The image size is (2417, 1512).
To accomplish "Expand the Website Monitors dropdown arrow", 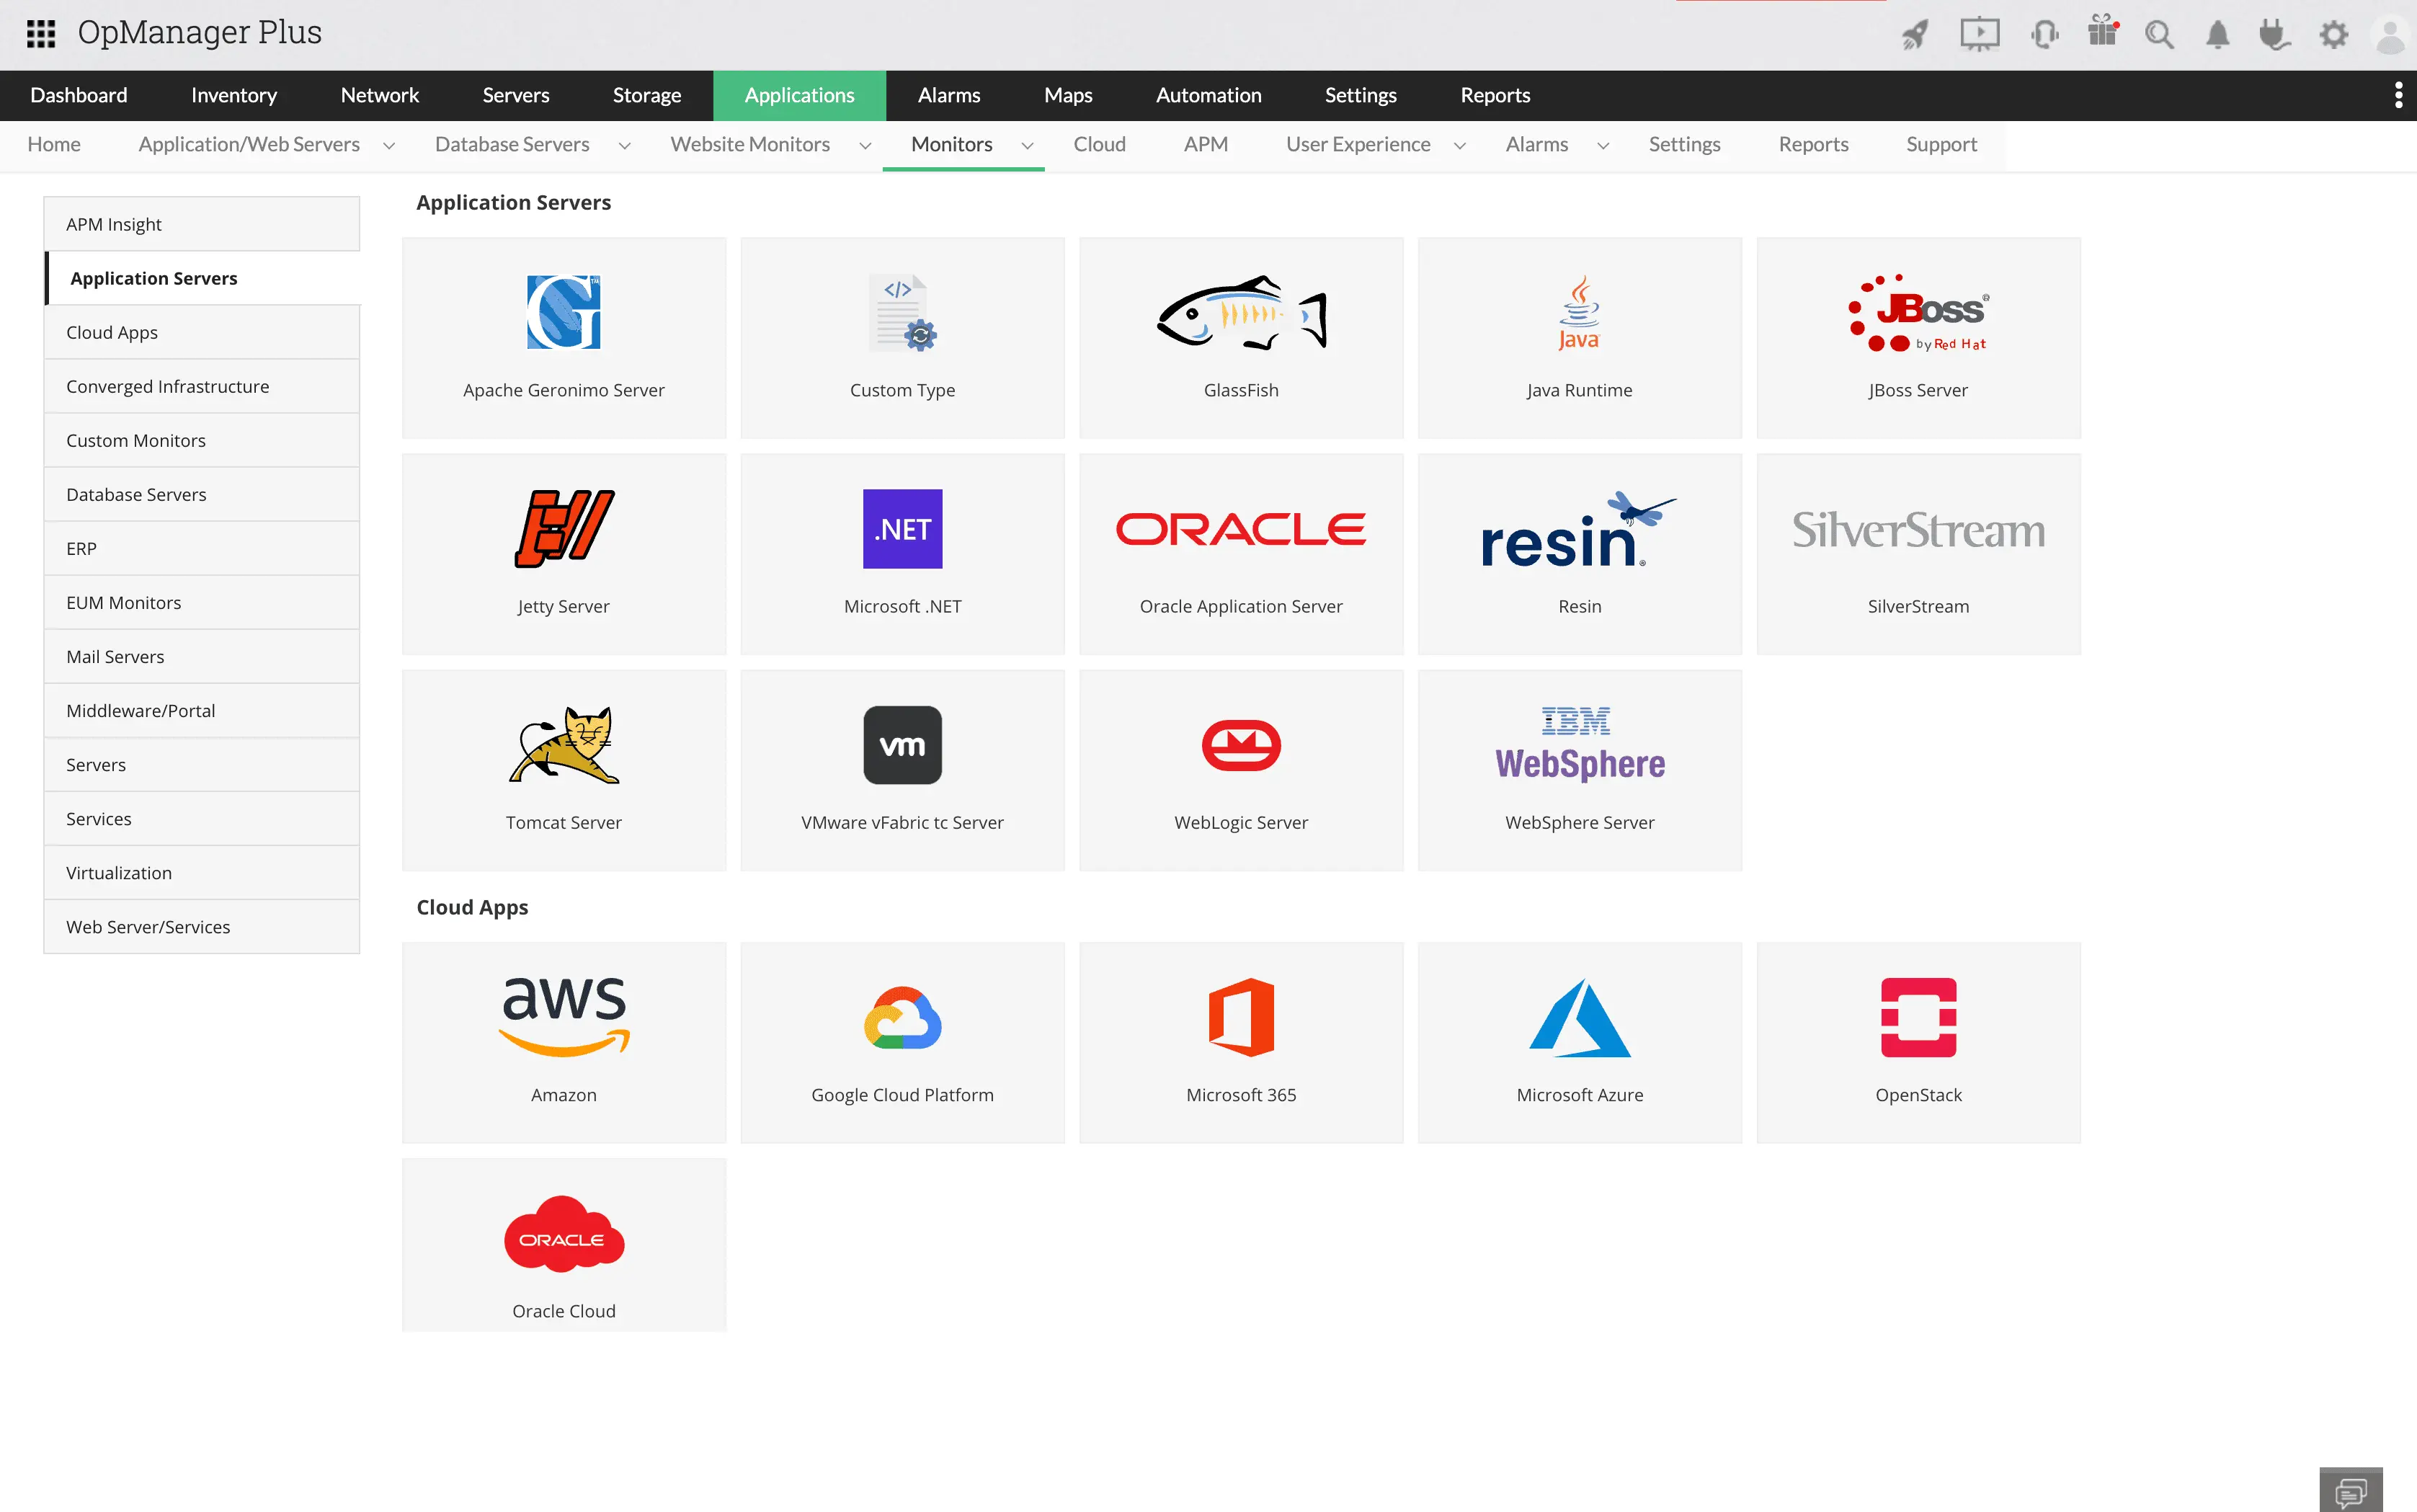I will tap(865, 146).
